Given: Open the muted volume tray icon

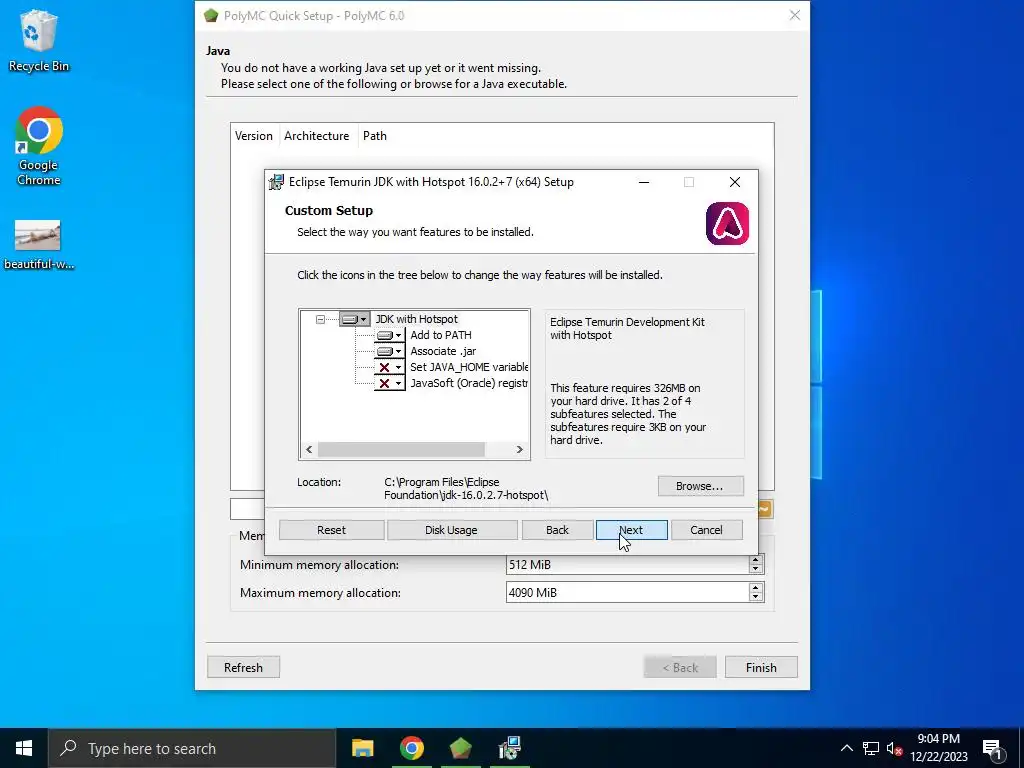Looking at the screenshot, I should click(x=894, y=748).
